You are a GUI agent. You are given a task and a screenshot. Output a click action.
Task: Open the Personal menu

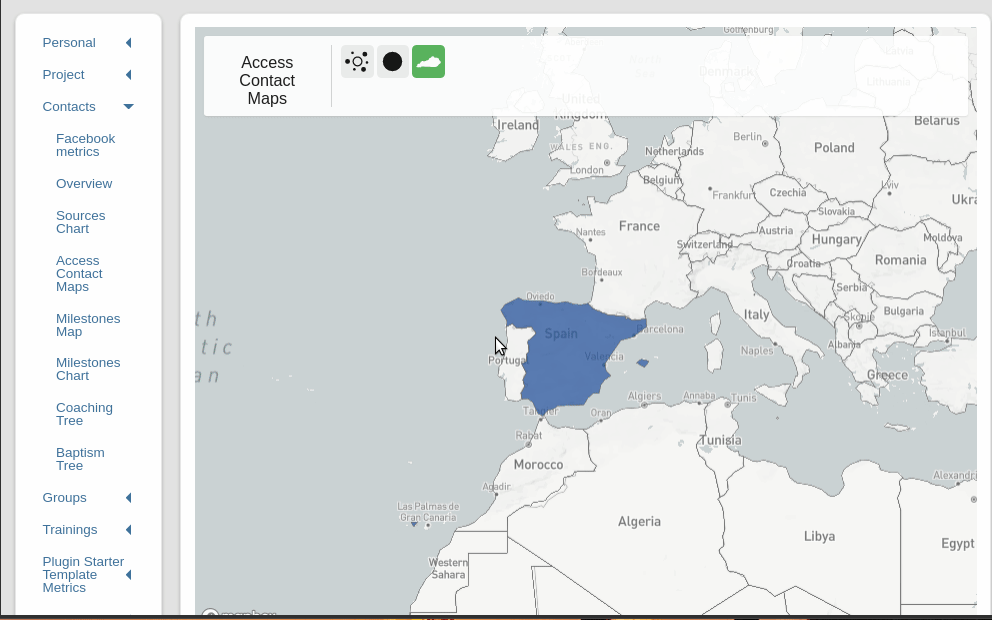click(x=69, y=42)
